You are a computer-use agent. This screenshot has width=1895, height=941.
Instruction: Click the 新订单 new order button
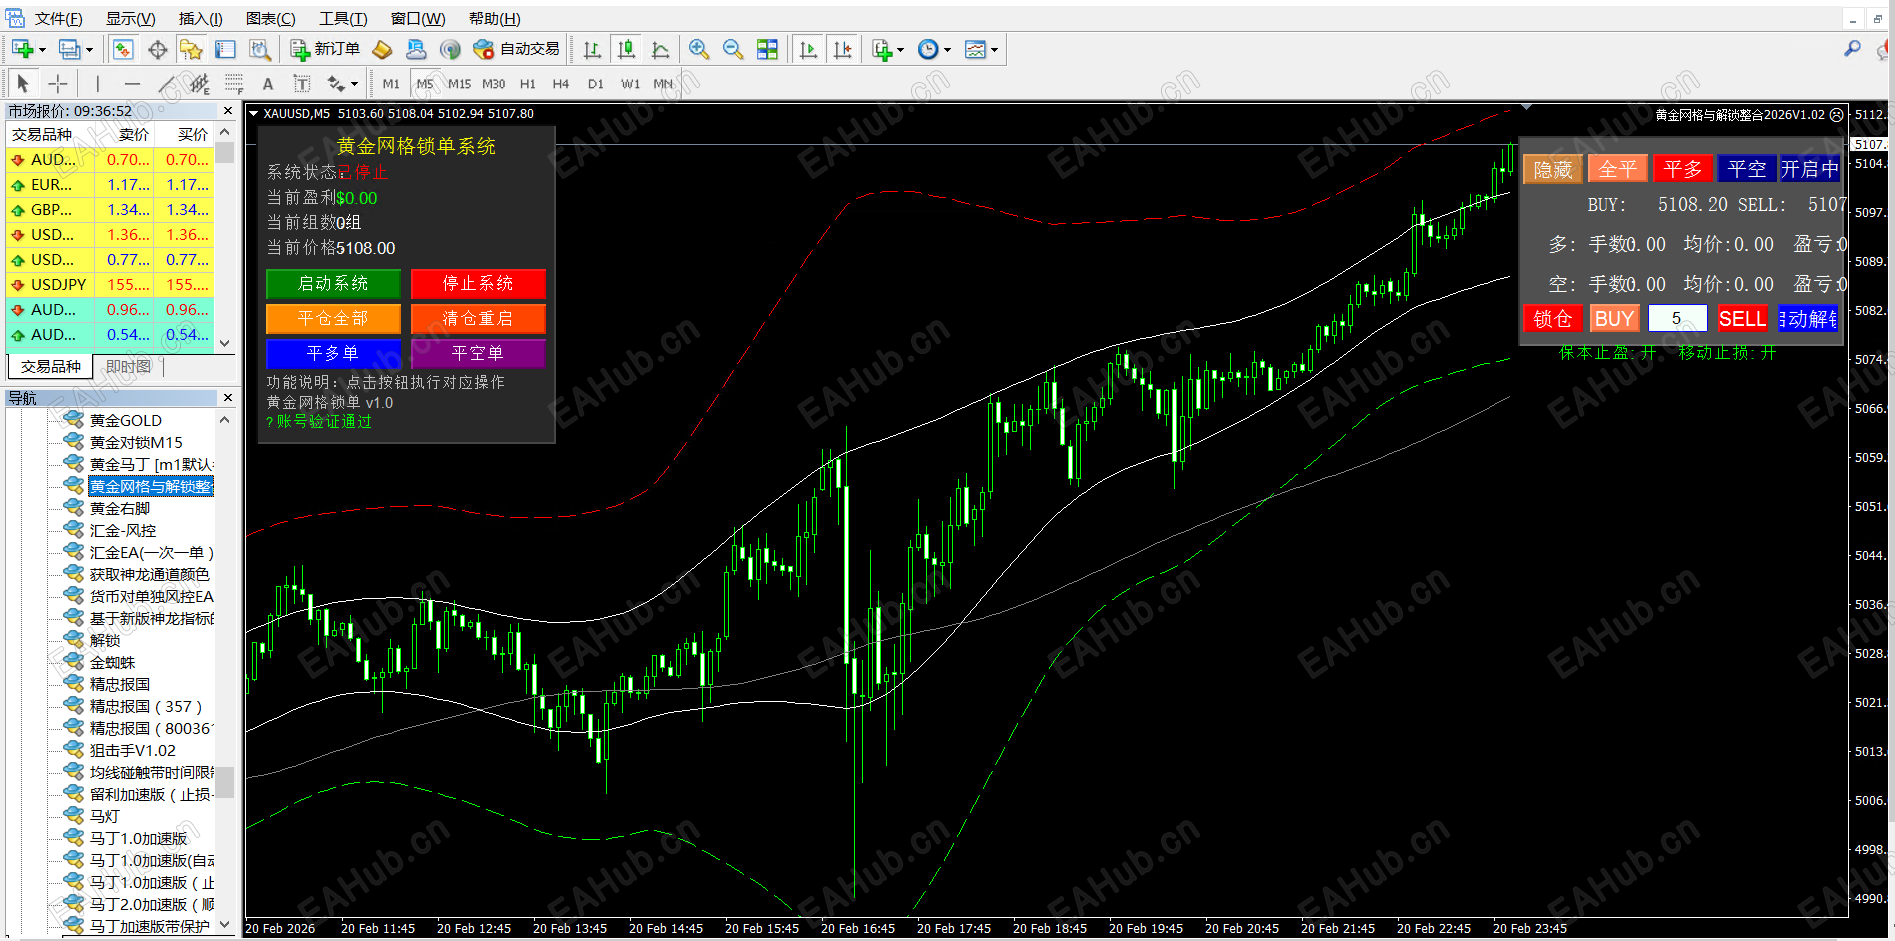coord(325,49)
